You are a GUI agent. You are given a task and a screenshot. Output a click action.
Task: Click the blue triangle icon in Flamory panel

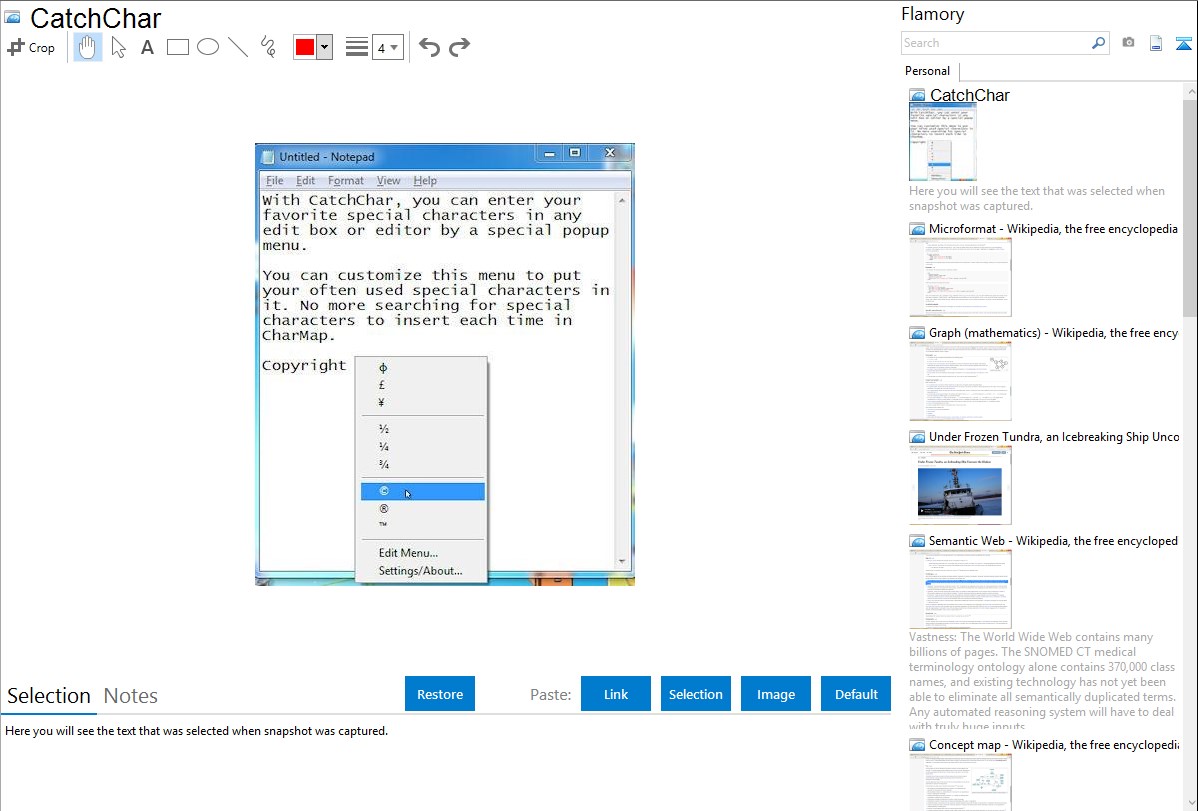coord(1183,43)
